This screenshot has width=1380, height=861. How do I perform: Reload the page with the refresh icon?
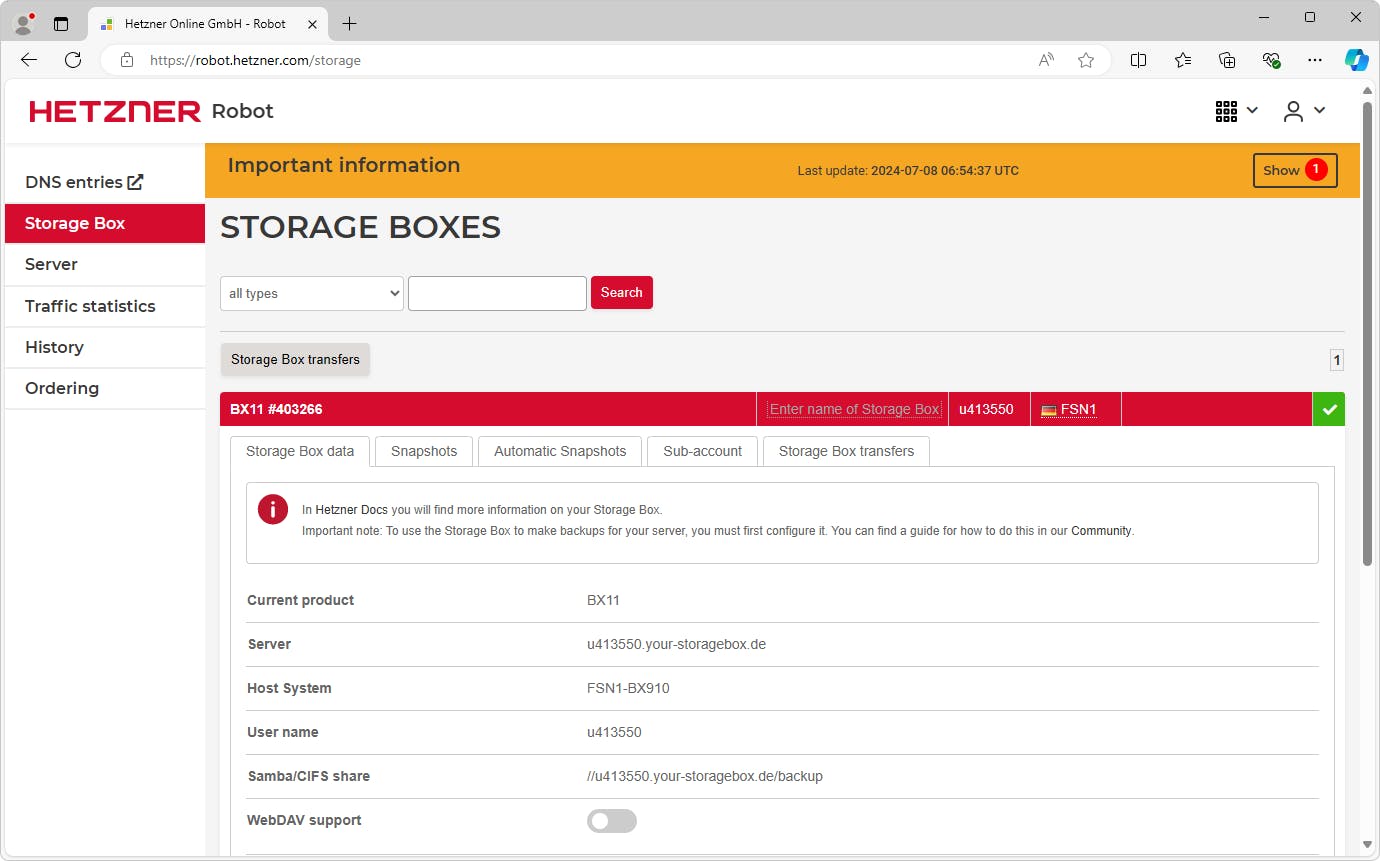[x=73, y=60]
